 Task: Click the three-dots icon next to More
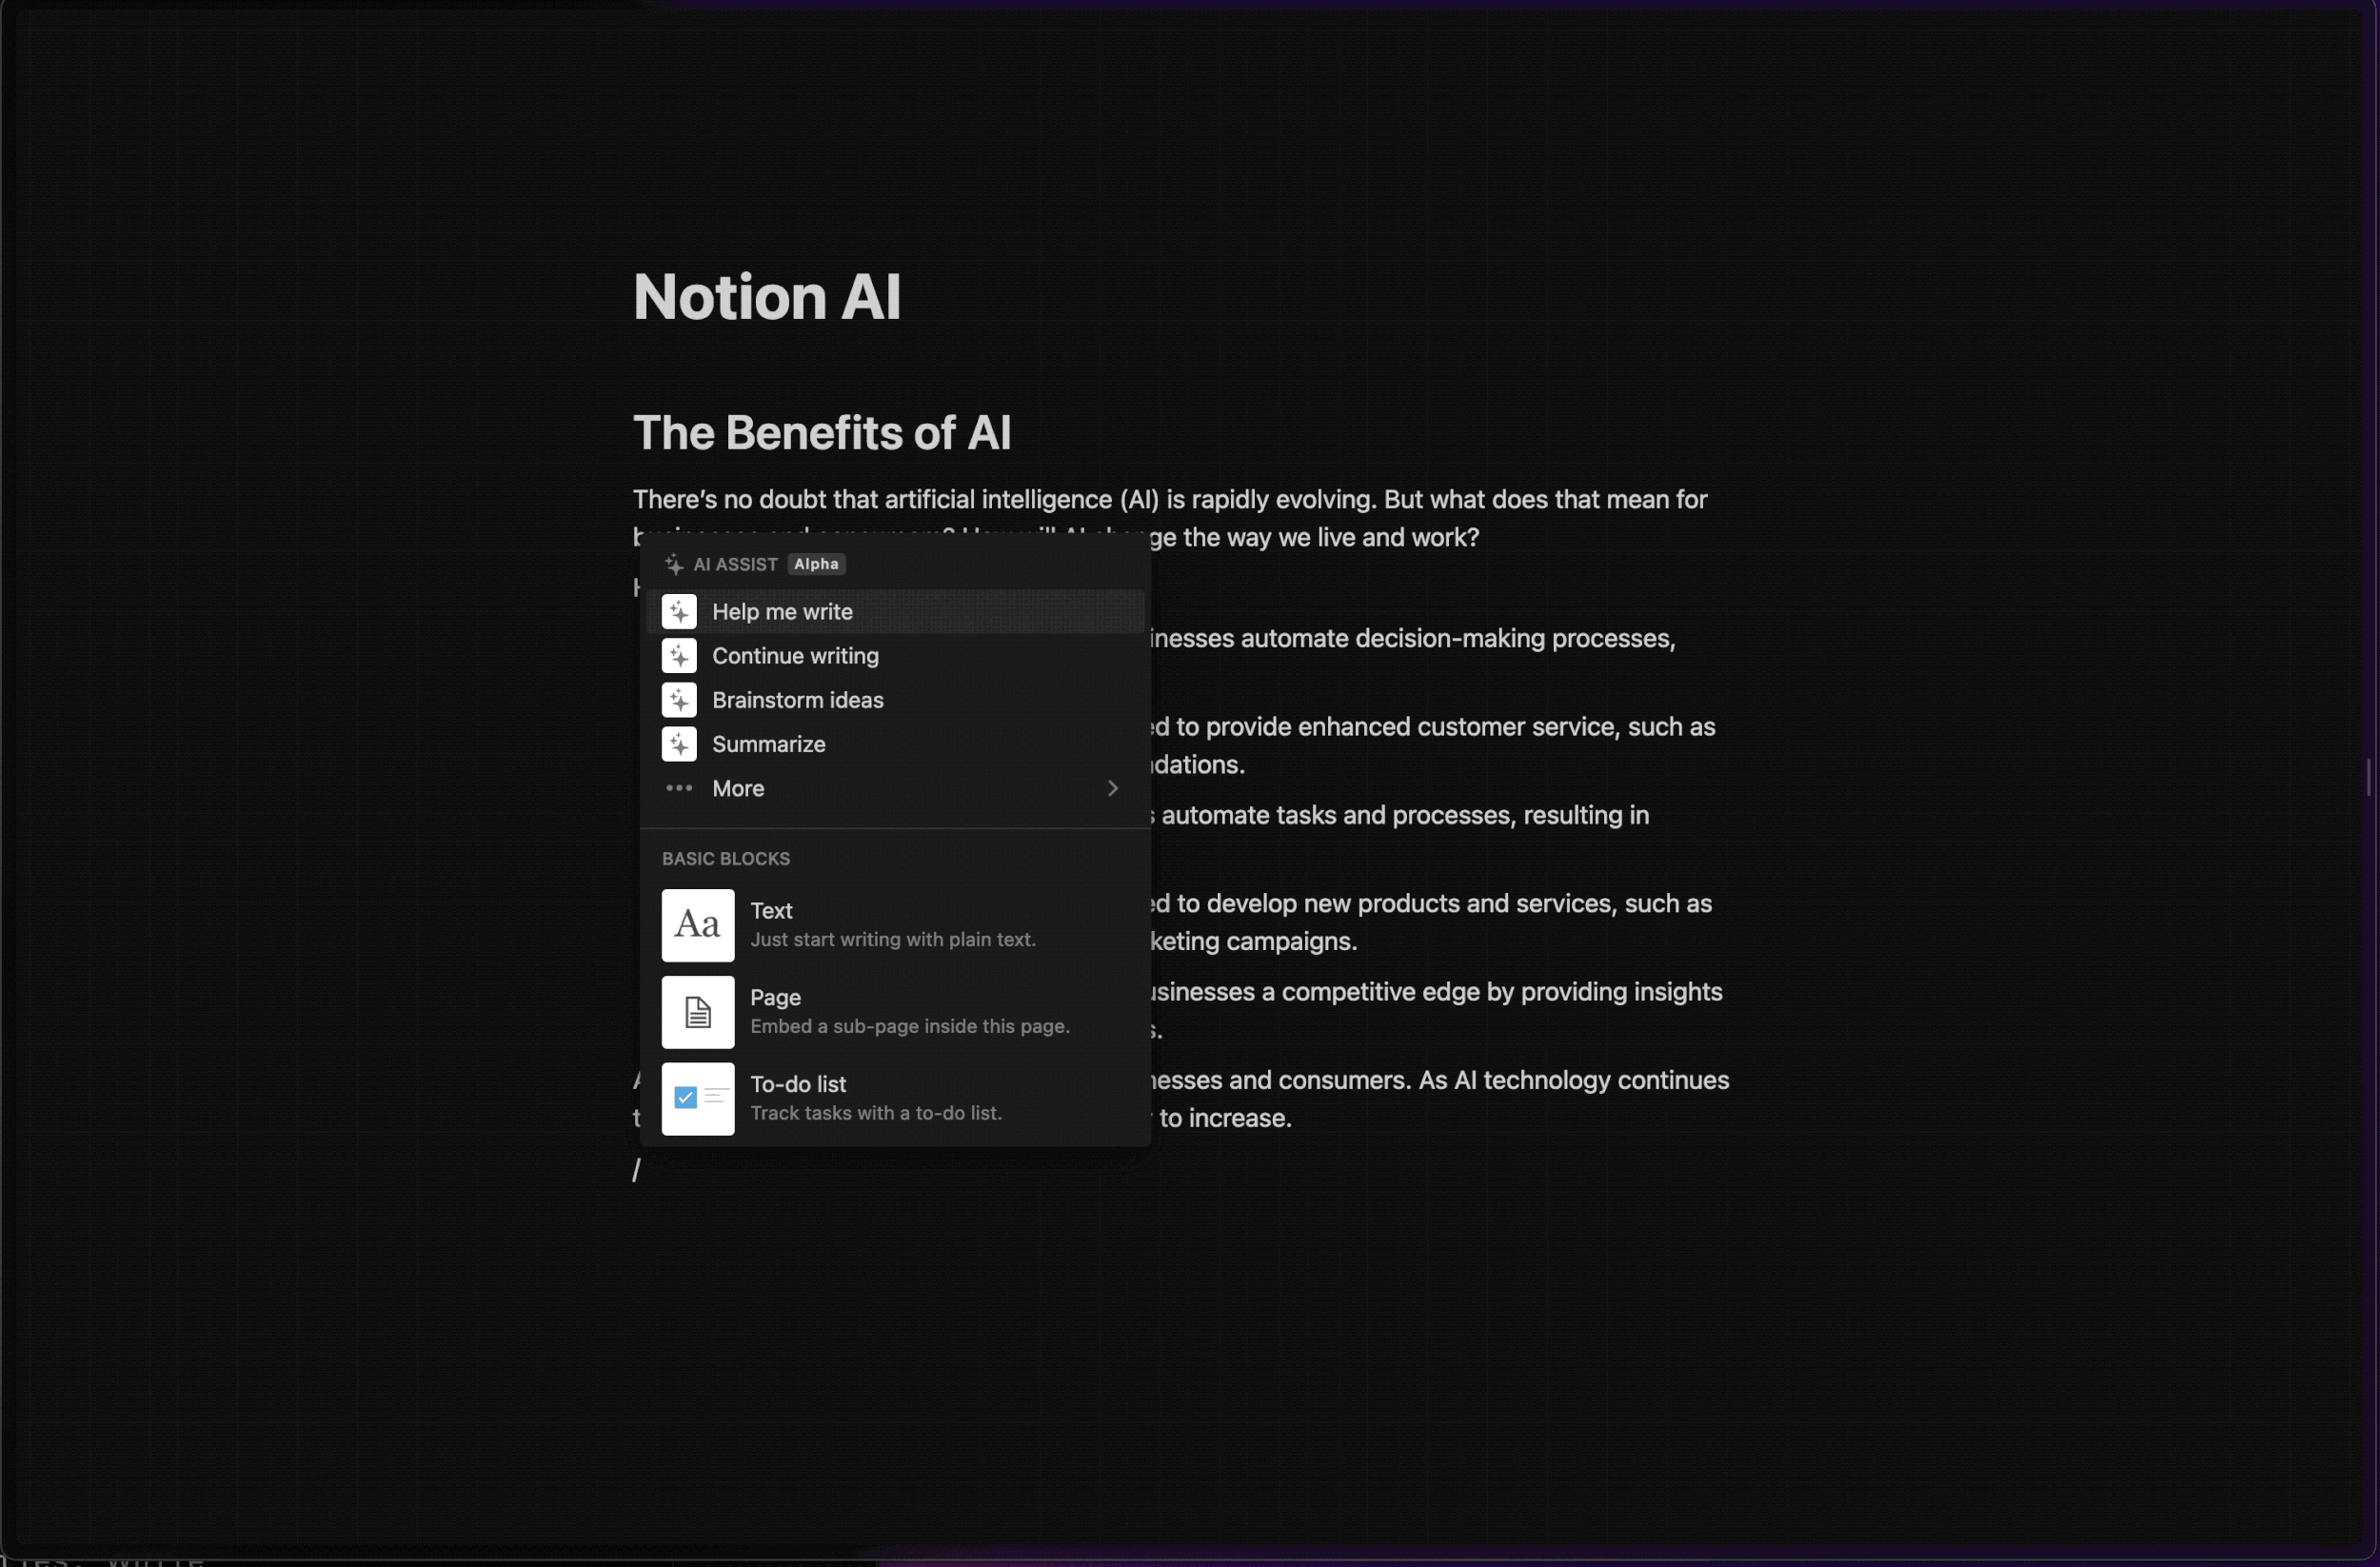tap(679, 788)
